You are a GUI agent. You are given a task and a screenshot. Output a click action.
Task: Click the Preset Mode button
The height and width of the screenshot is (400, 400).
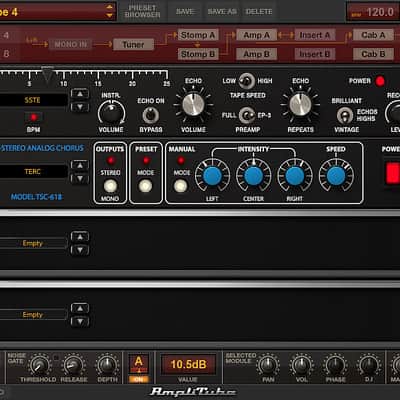click(145, 186)
